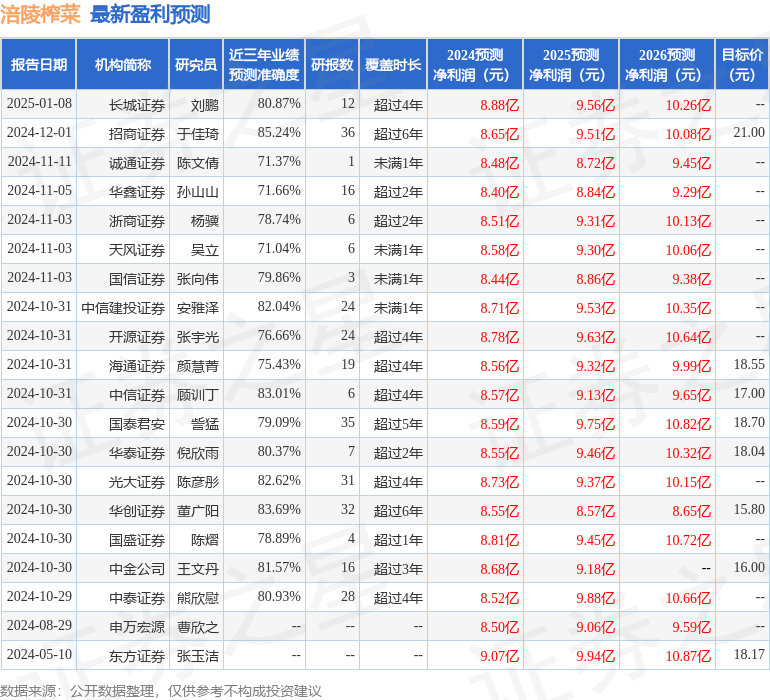Image resolution: width=770 pixels, height=700 pixels.
Task: Click the 10.87亿 2026 profit value
Action: [688, 656]
